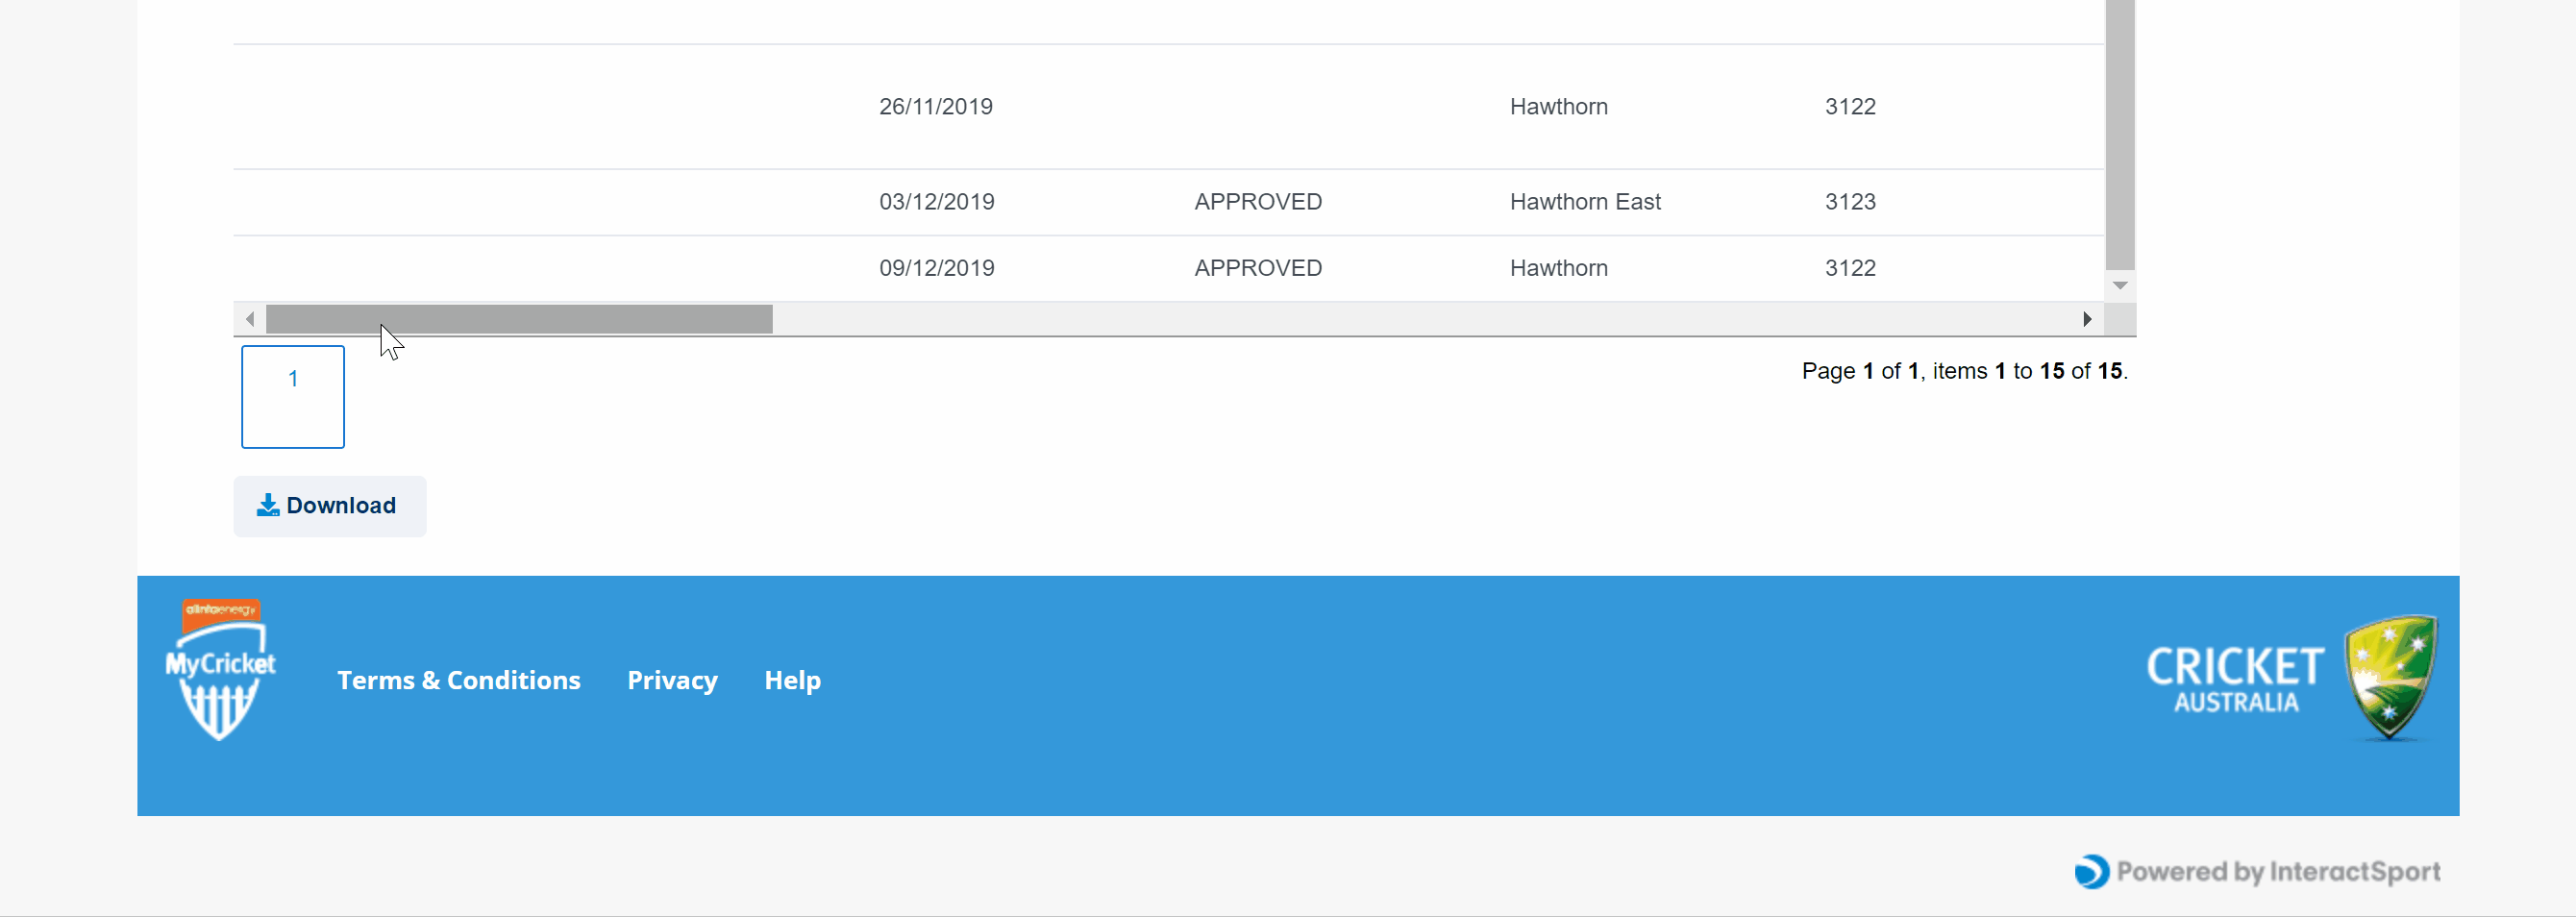
Task: Open Terms & Conditions link
Action: (x=458, y=680)
